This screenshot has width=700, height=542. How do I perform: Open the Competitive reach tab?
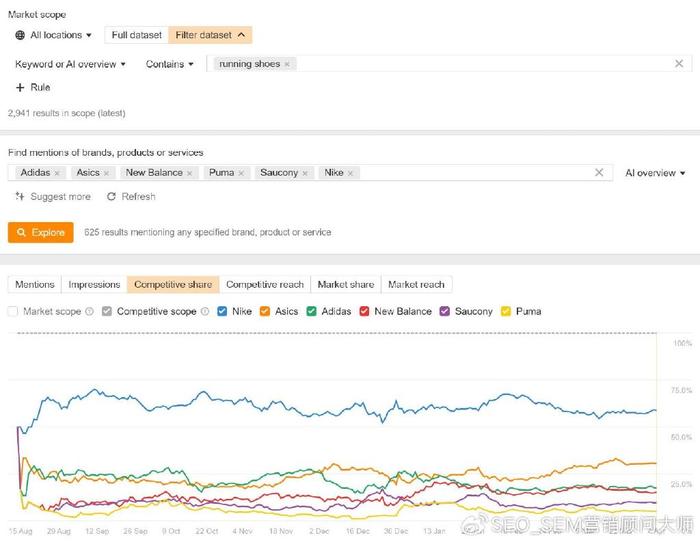tap(265, 284)
